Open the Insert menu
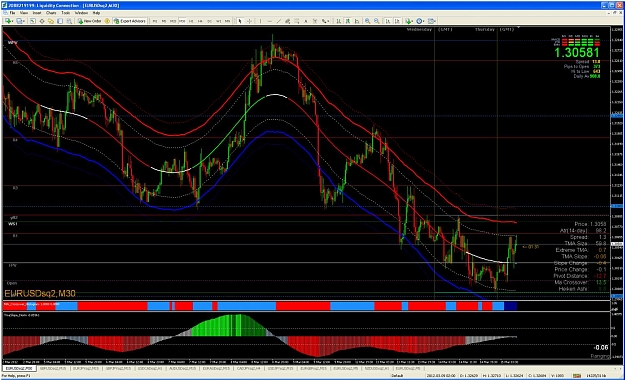Image resolution: width=625 pixels, height=380 pixels. (37, 13)
